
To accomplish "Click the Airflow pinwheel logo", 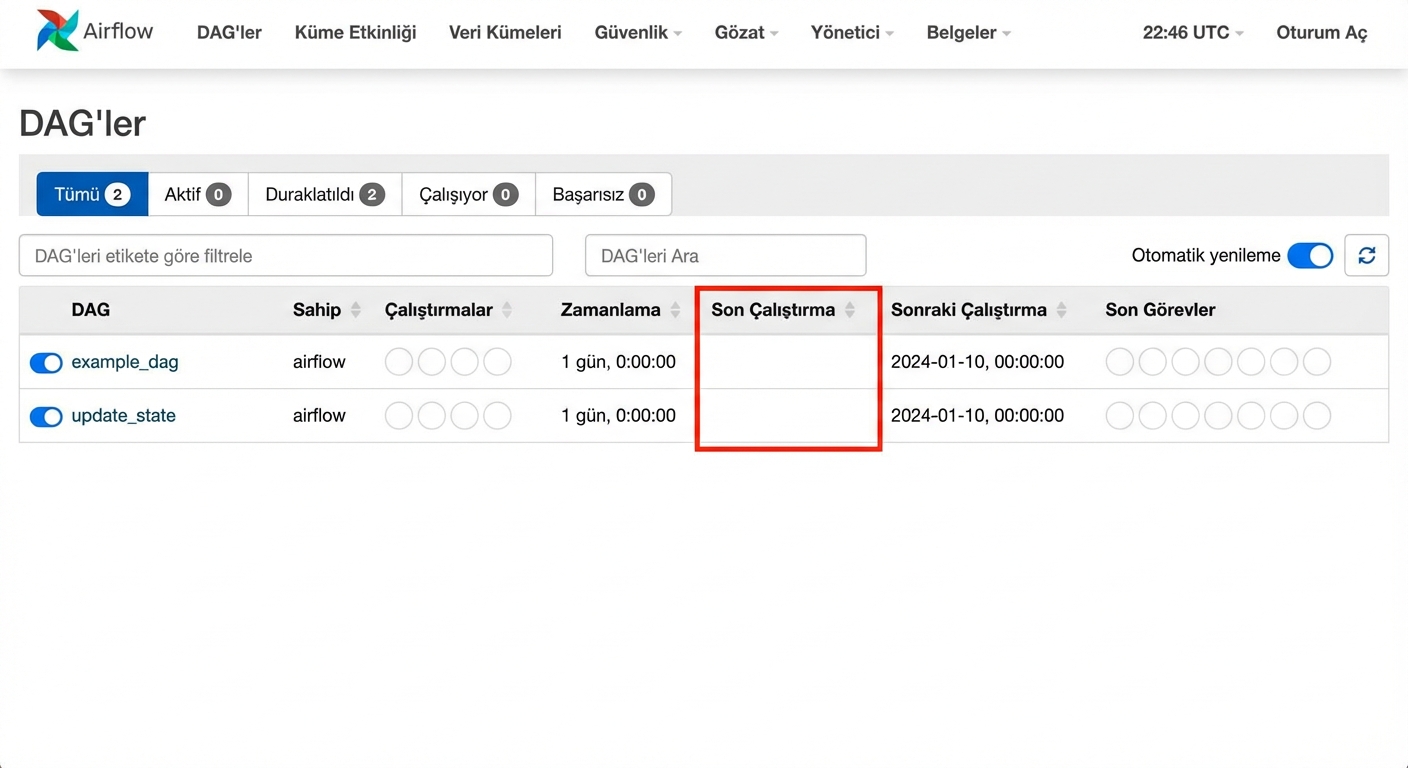I will [x=57, y=31].
